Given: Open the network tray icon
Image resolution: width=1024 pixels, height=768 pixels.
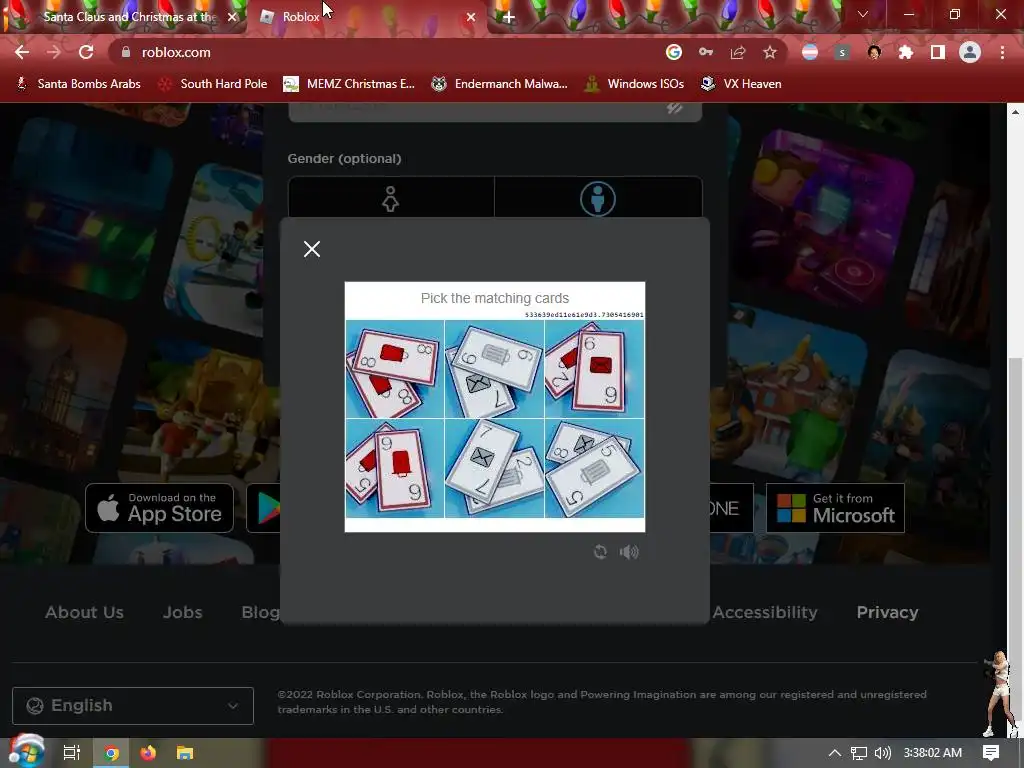Looking at the screenshot, I should (859, 753).
